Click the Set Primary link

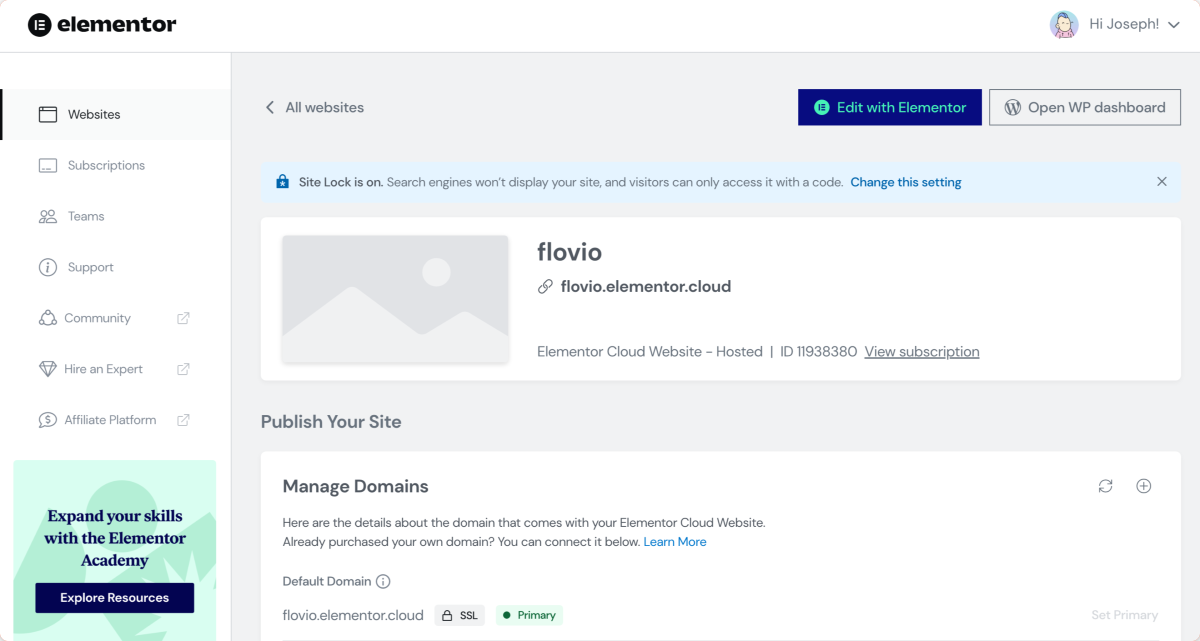tap(1124, 615)
